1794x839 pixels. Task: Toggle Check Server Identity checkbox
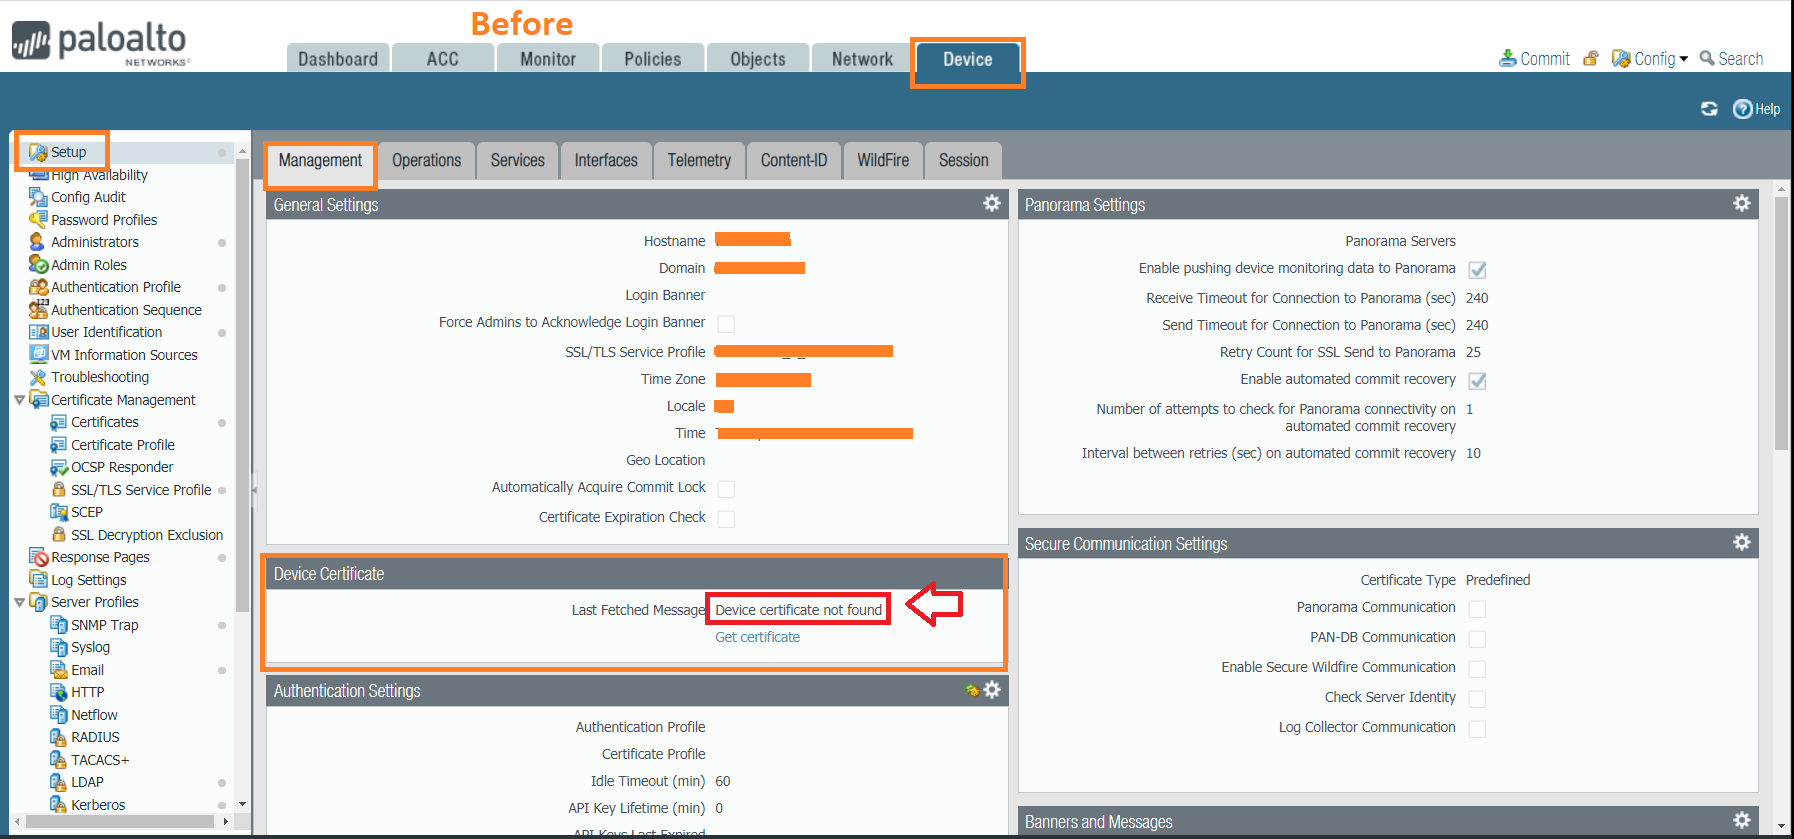(x=1477, y=698)
